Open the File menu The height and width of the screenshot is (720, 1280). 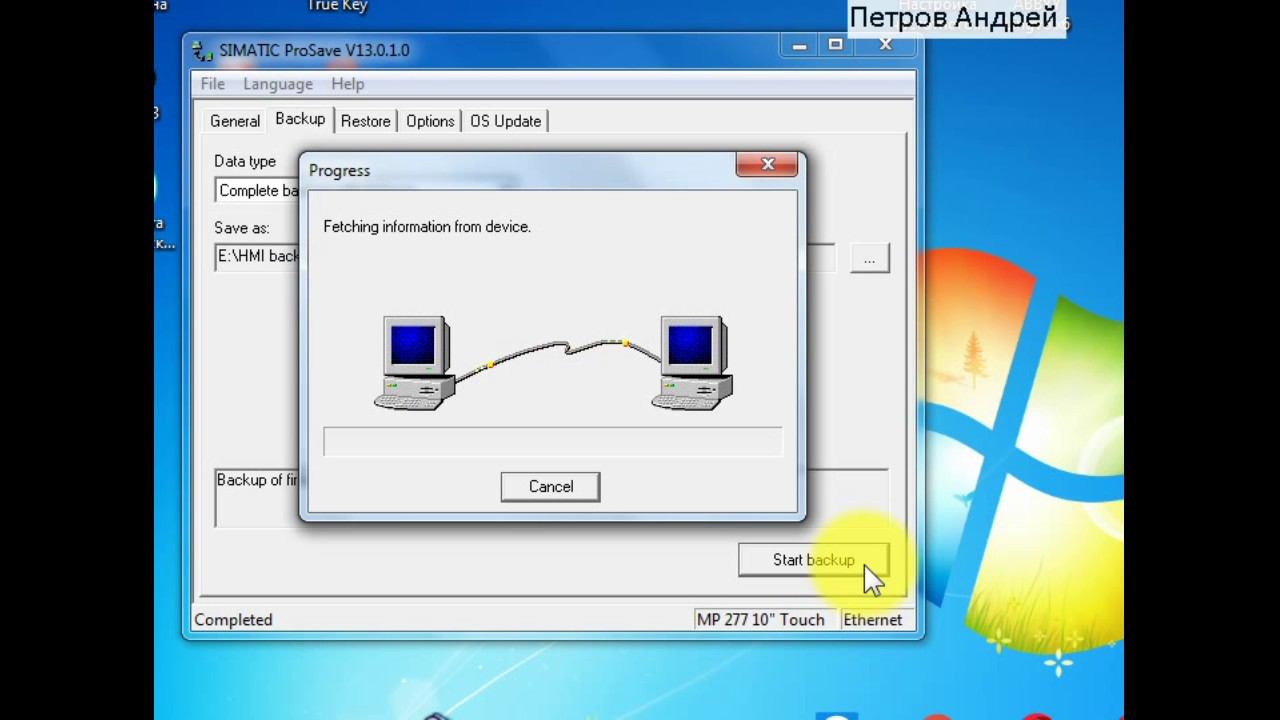point(212,84)
